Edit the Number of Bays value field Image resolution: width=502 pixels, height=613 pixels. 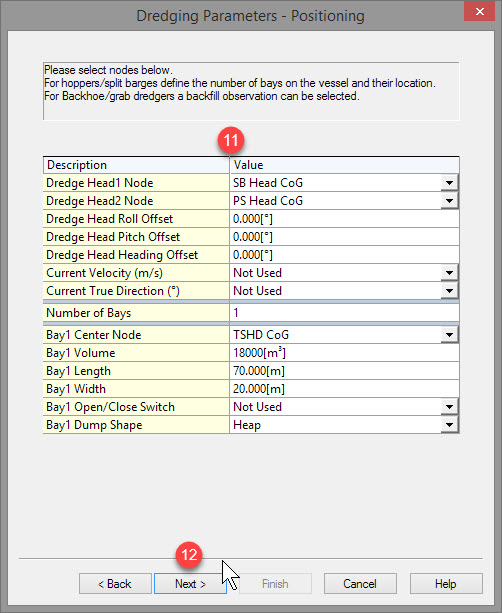[x=344, y=313]
